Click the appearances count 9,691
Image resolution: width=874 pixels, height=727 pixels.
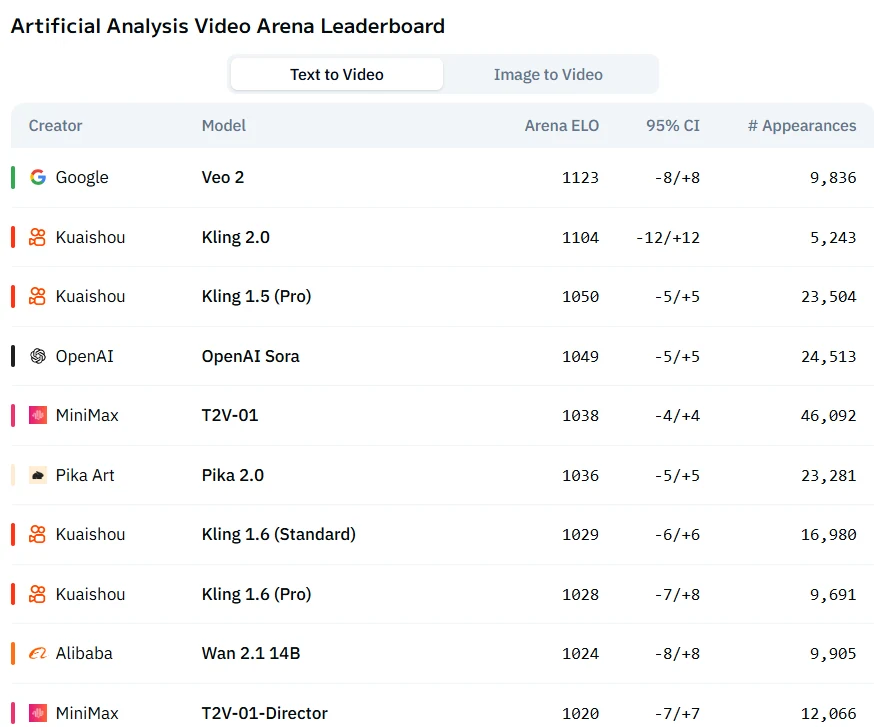pyautogui.click(x=833, y=594)
